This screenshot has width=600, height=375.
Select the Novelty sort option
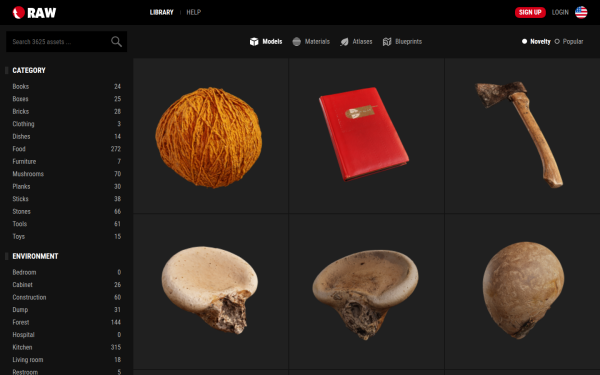[x=536, y=41]
